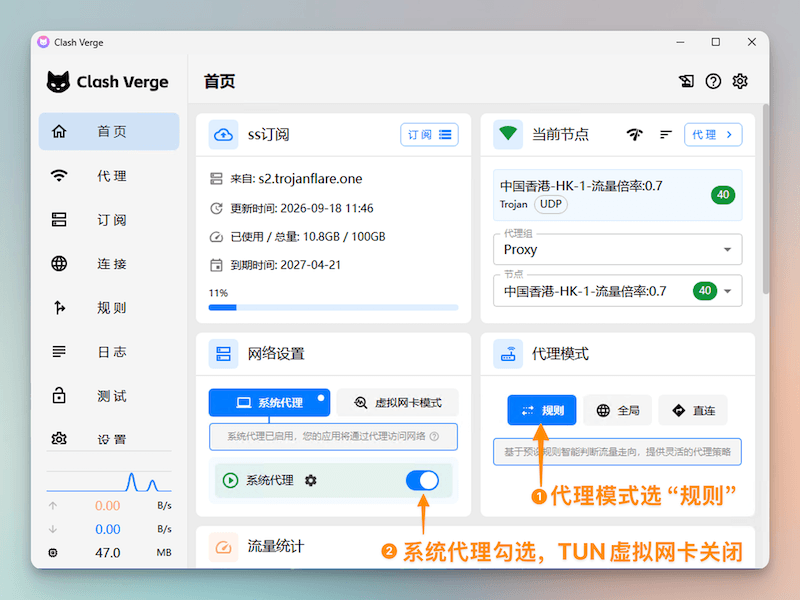Image resolution: width=800 pixels, height=600 pixels.
Task: Click the update time refresh icon
Action: point(216,208)
